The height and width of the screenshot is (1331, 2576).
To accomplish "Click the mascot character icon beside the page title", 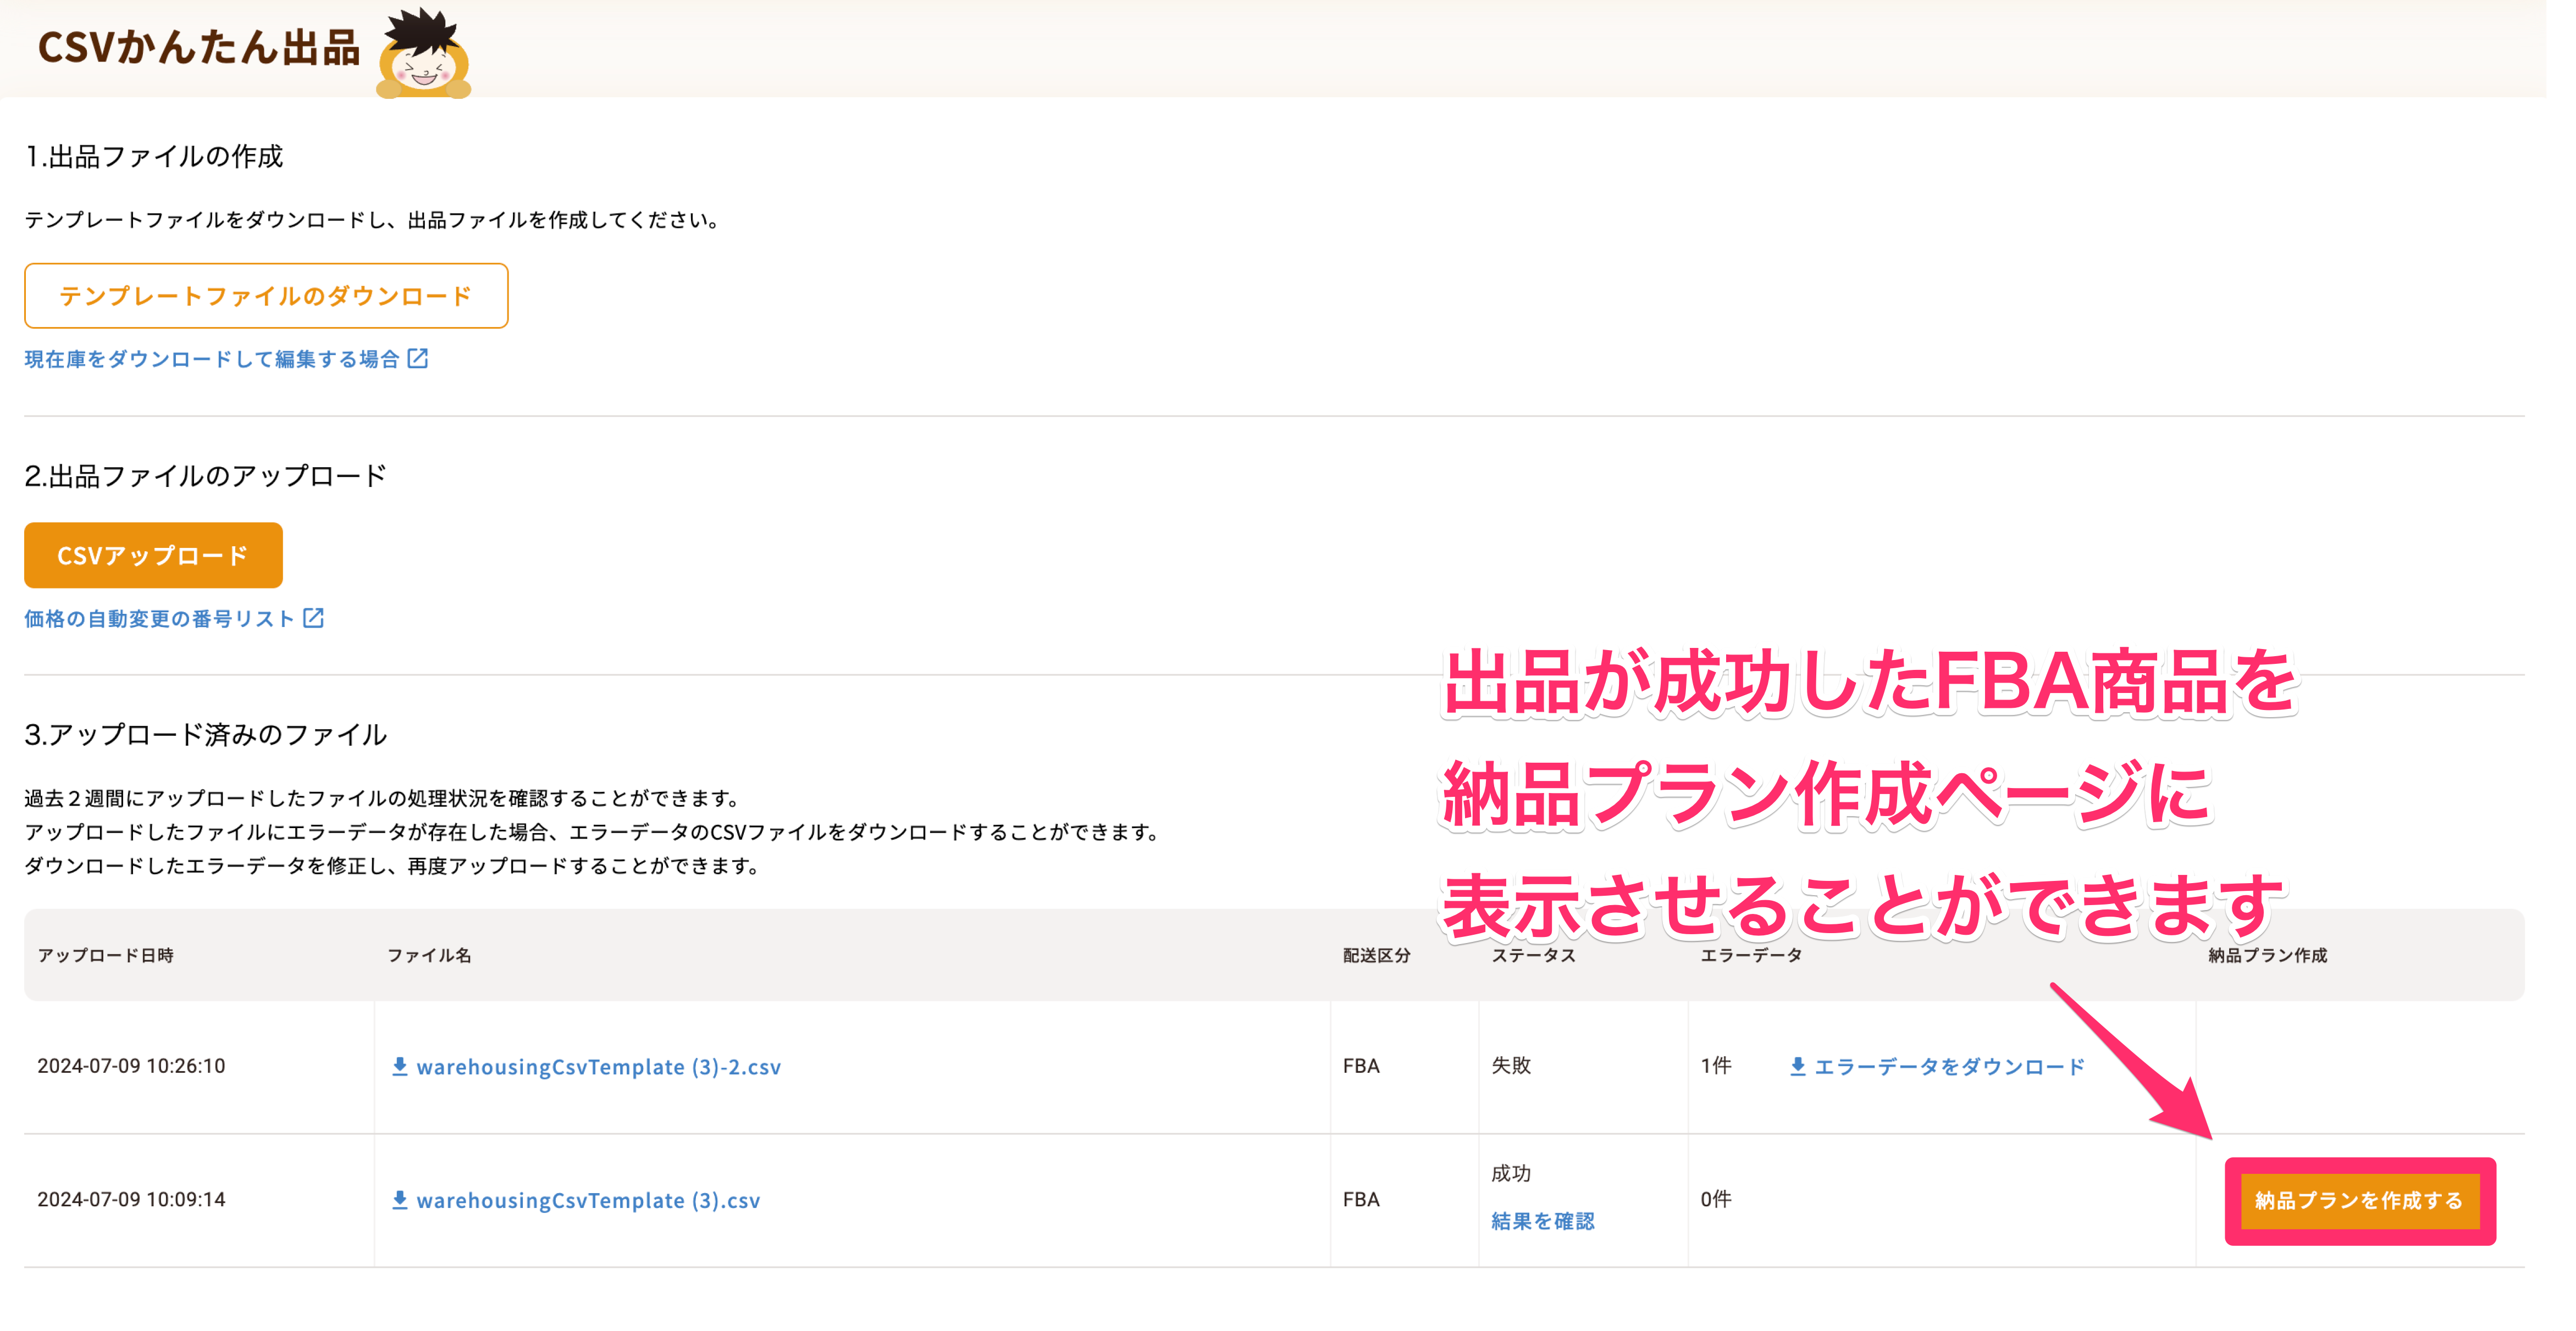I will (x=424, y=55).
